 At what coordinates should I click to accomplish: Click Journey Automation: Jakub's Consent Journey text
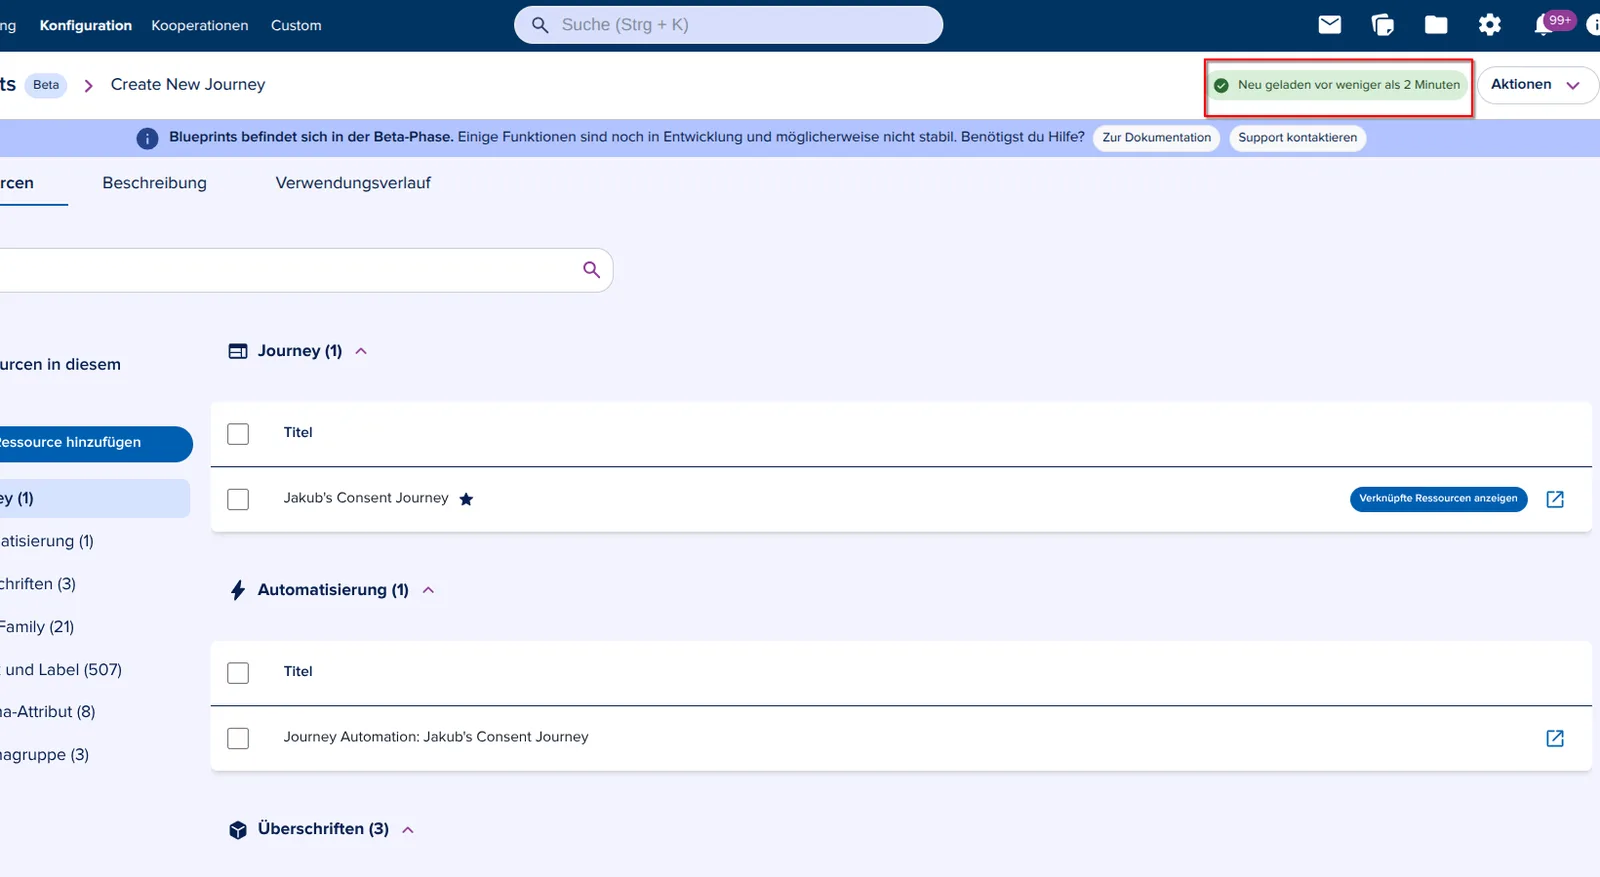click(436, 737)
